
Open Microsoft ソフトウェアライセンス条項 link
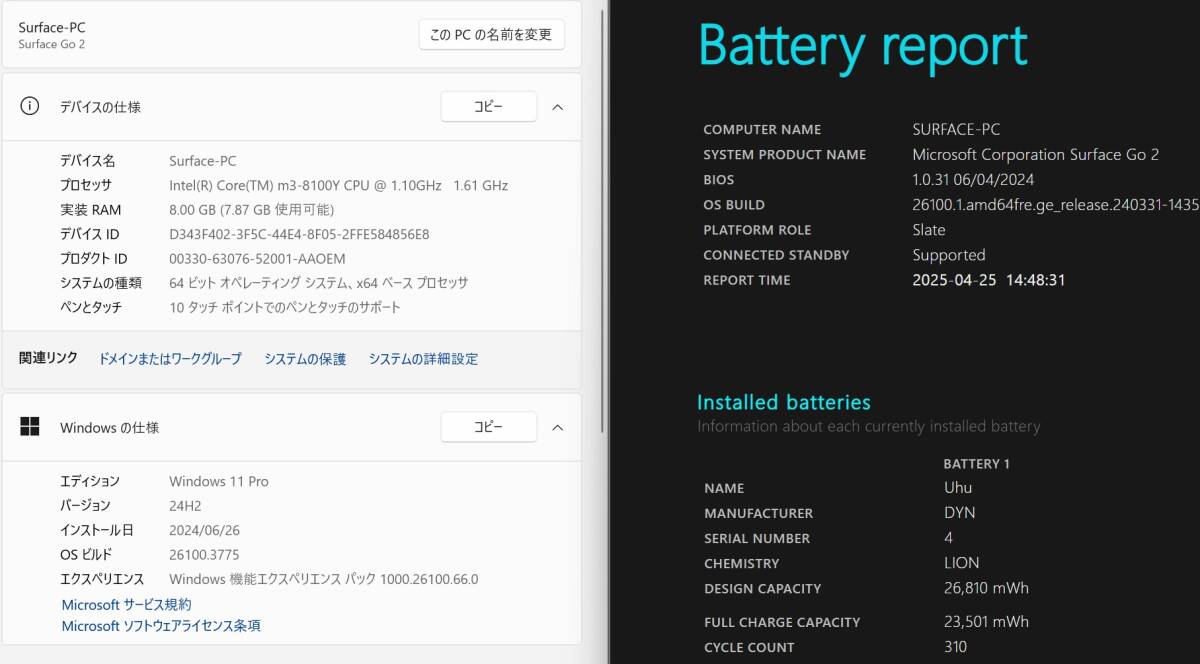(161, 626)
